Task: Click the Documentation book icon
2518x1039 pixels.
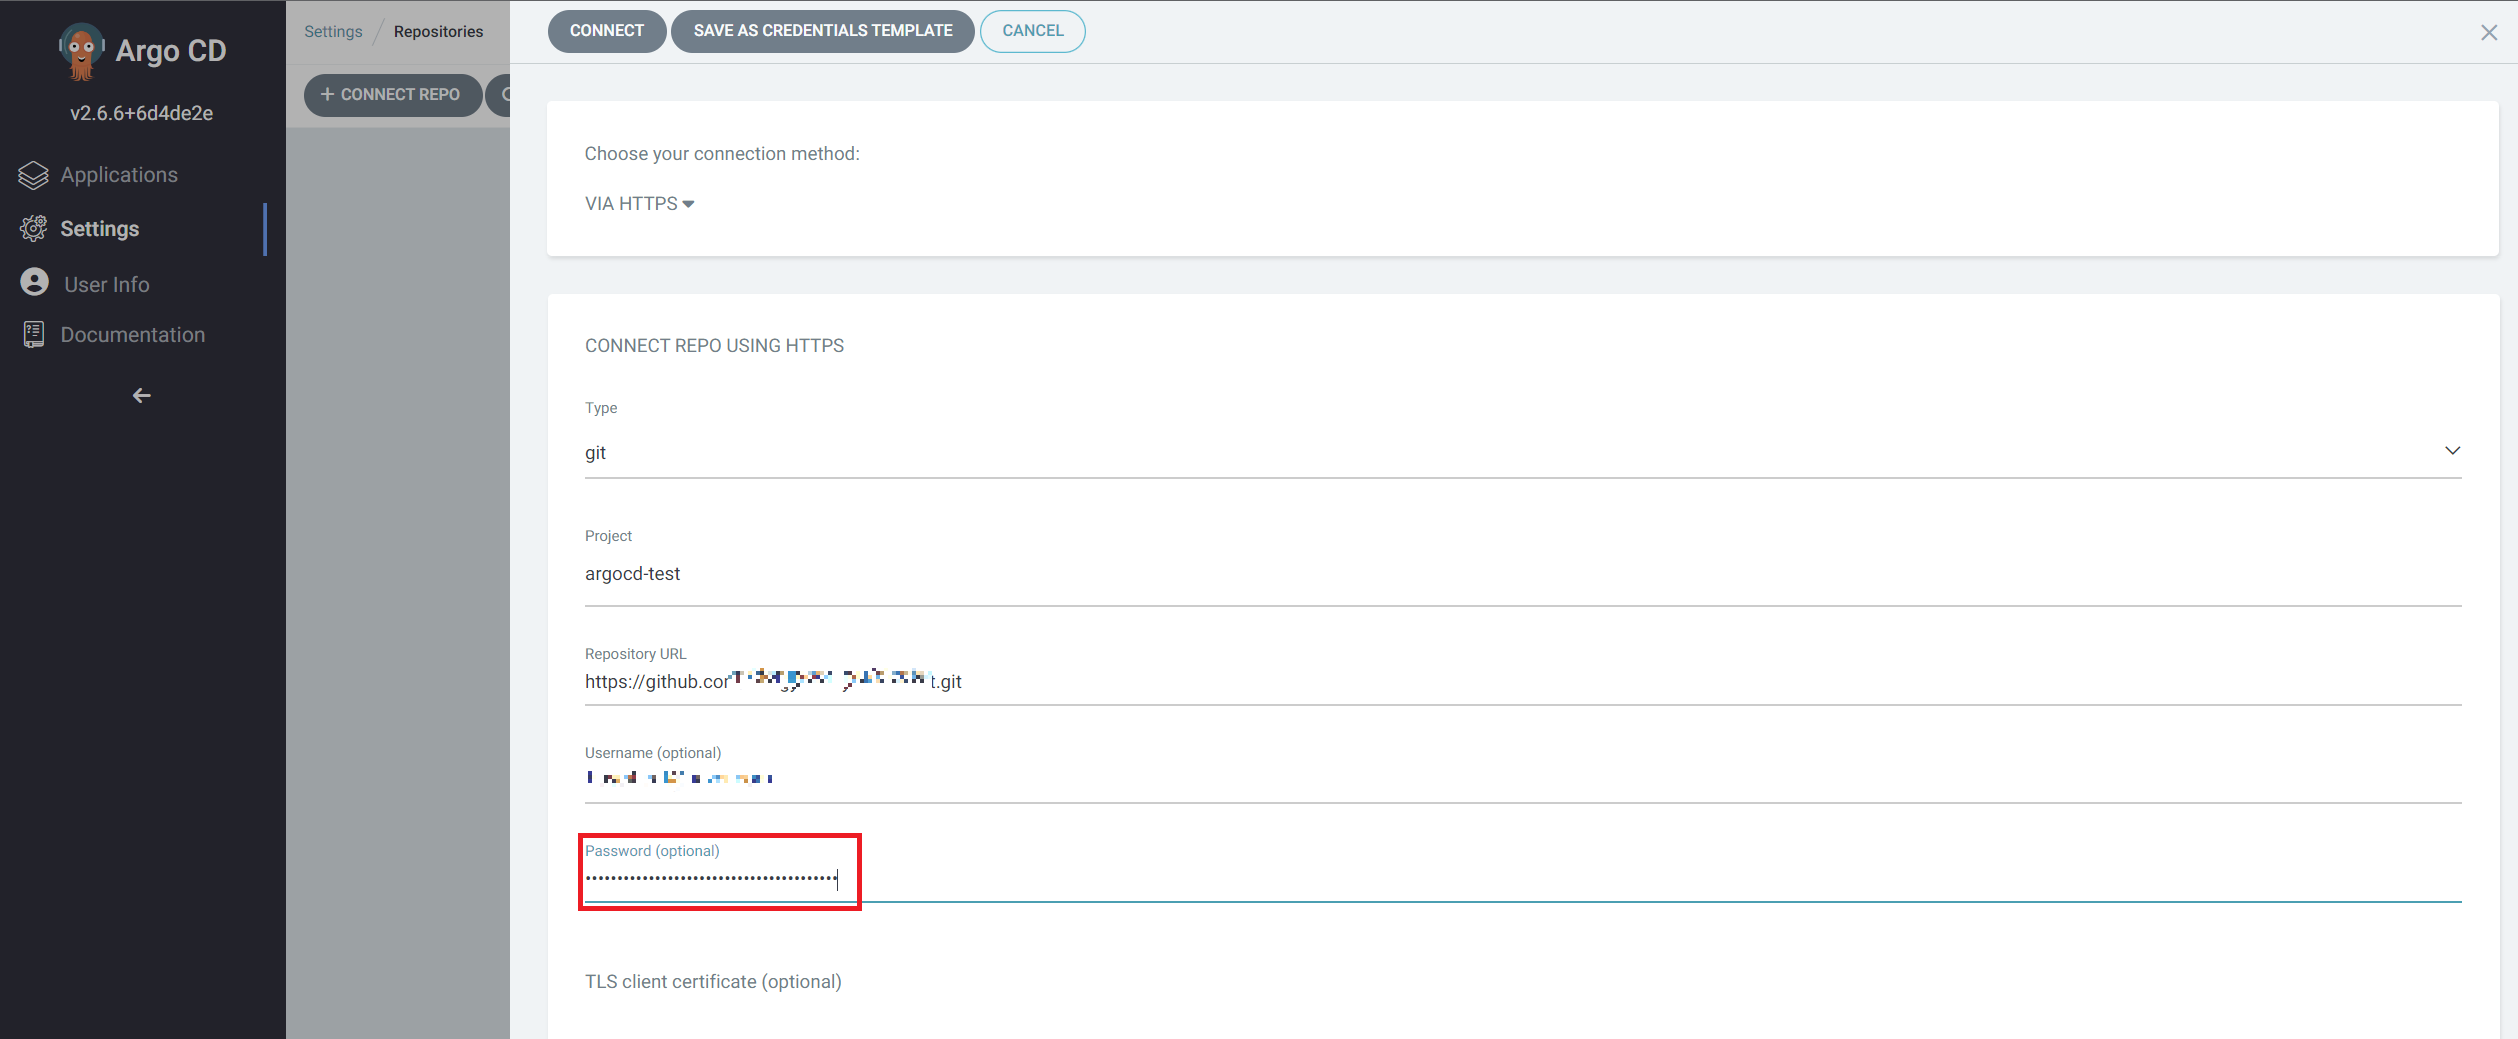Action: pos(33,335)
